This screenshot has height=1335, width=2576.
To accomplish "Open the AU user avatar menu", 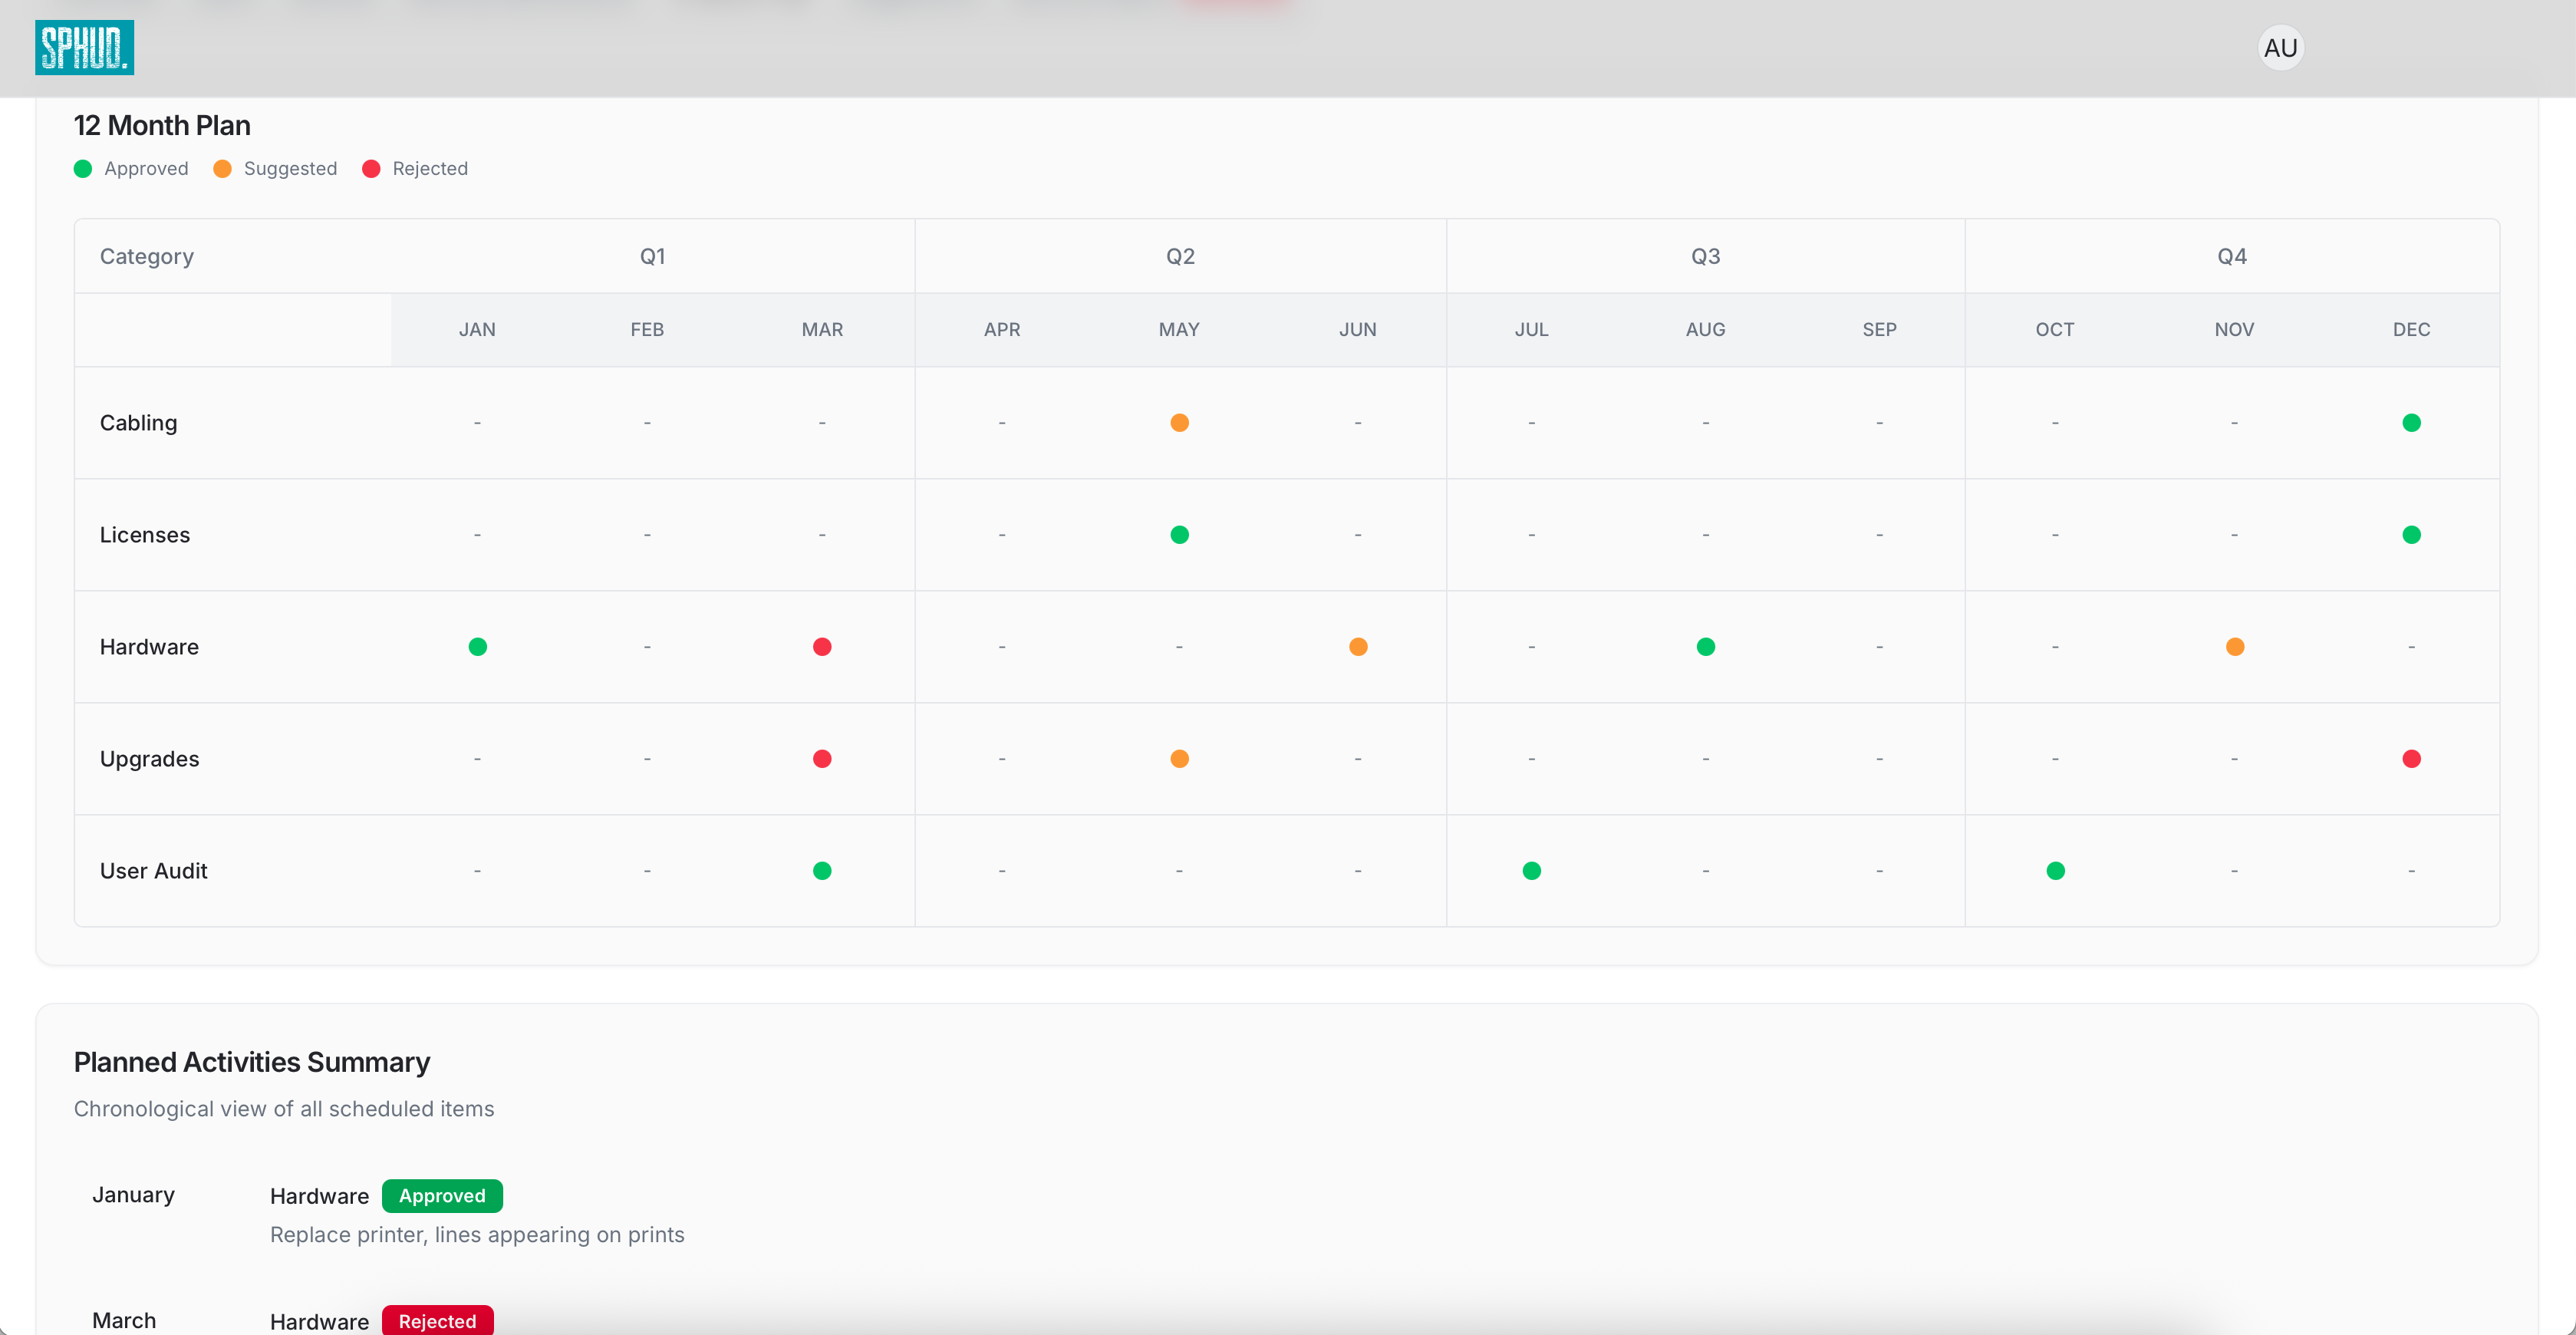I will click(x=2279, y=48).
